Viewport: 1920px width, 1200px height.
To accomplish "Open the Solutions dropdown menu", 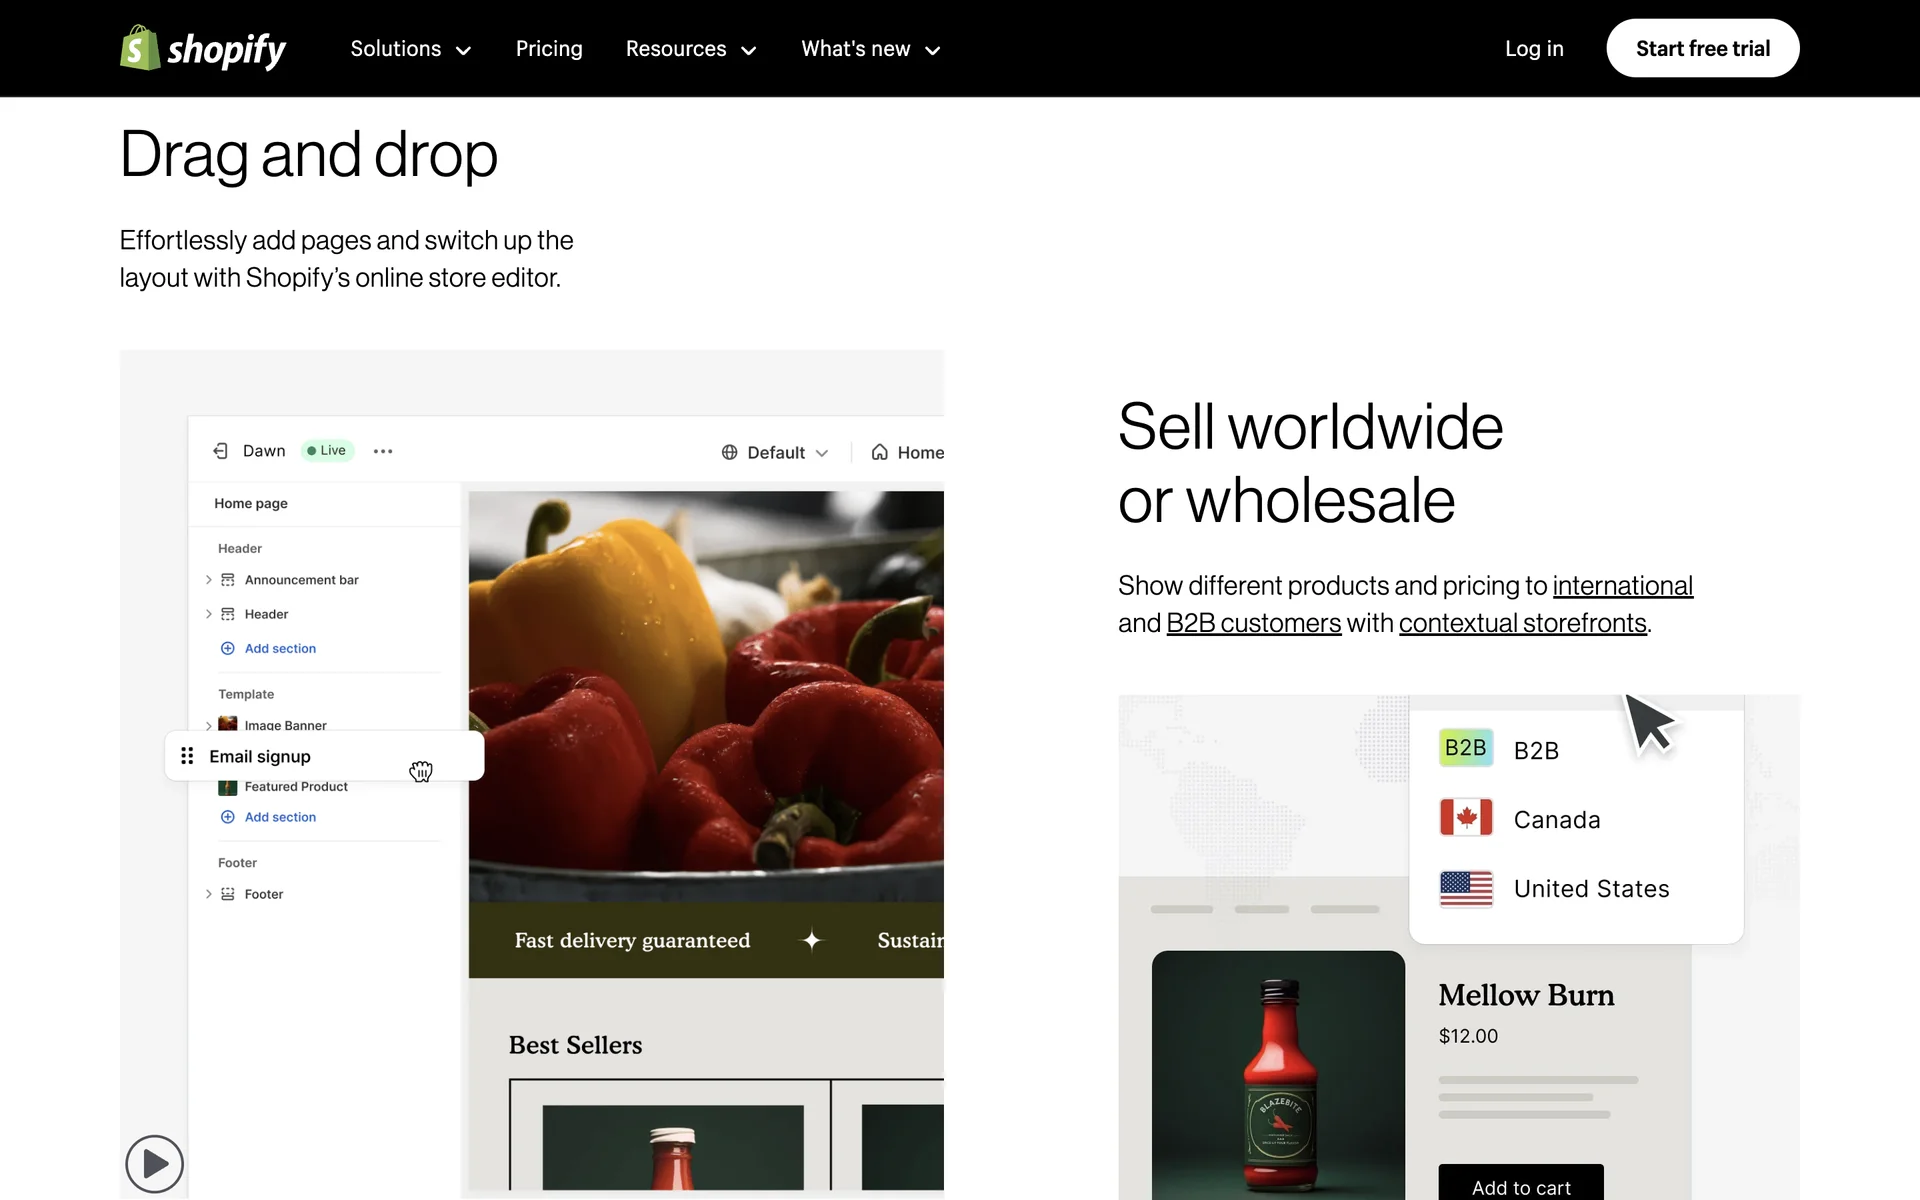I will pos(410,49).
